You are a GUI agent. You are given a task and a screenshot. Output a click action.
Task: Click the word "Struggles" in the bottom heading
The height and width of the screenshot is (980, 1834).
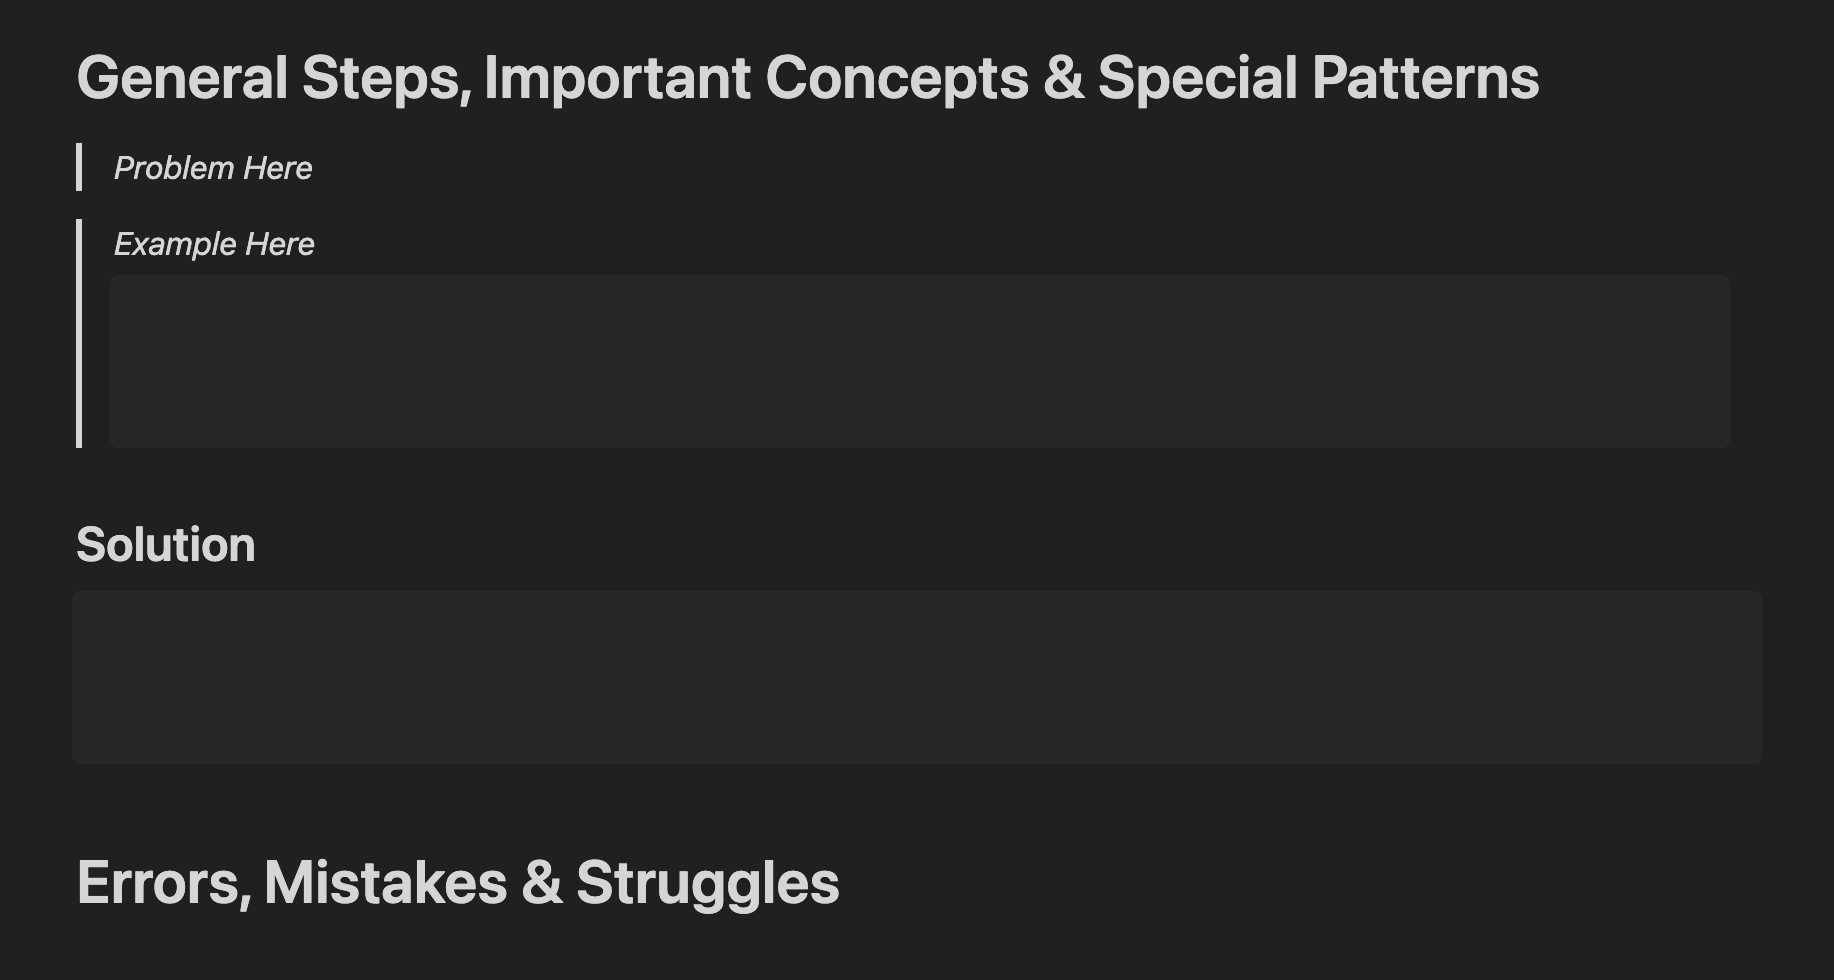[708, 883]
